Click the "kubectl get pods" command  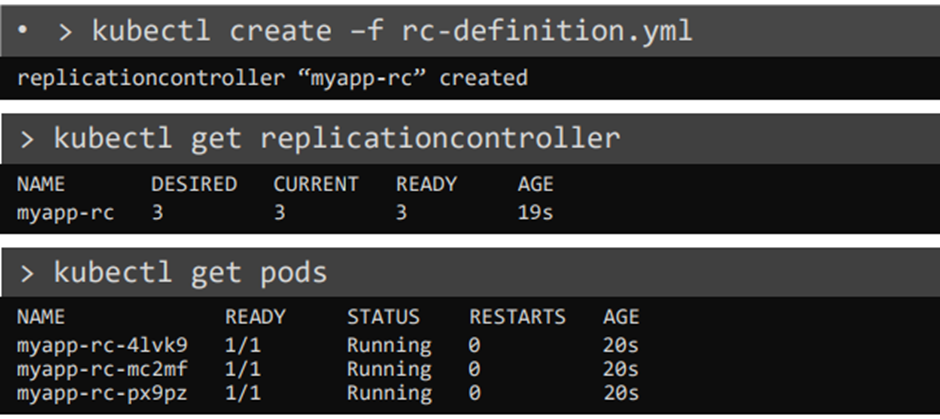click(191, 273)
